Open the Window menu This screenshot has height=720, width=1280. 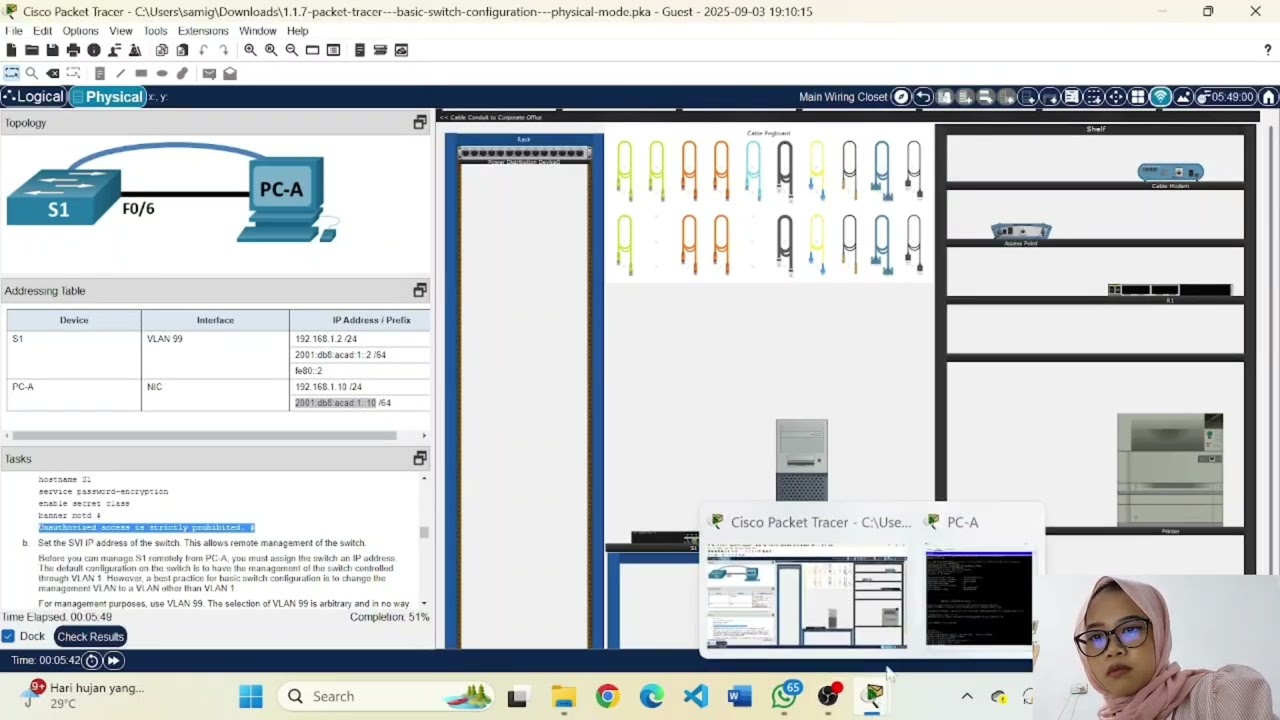click(258, 31)
